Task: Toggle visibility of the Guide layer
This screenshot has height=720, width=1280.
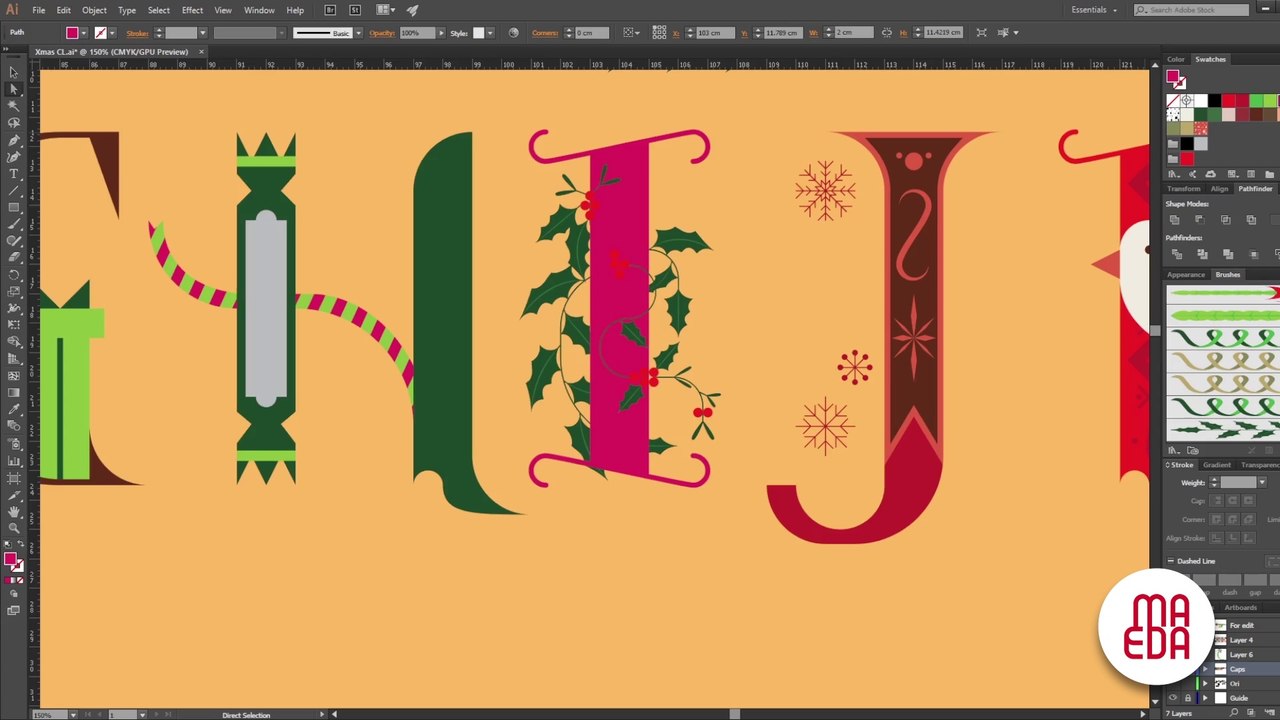Action: click(x=1173, y=698)
